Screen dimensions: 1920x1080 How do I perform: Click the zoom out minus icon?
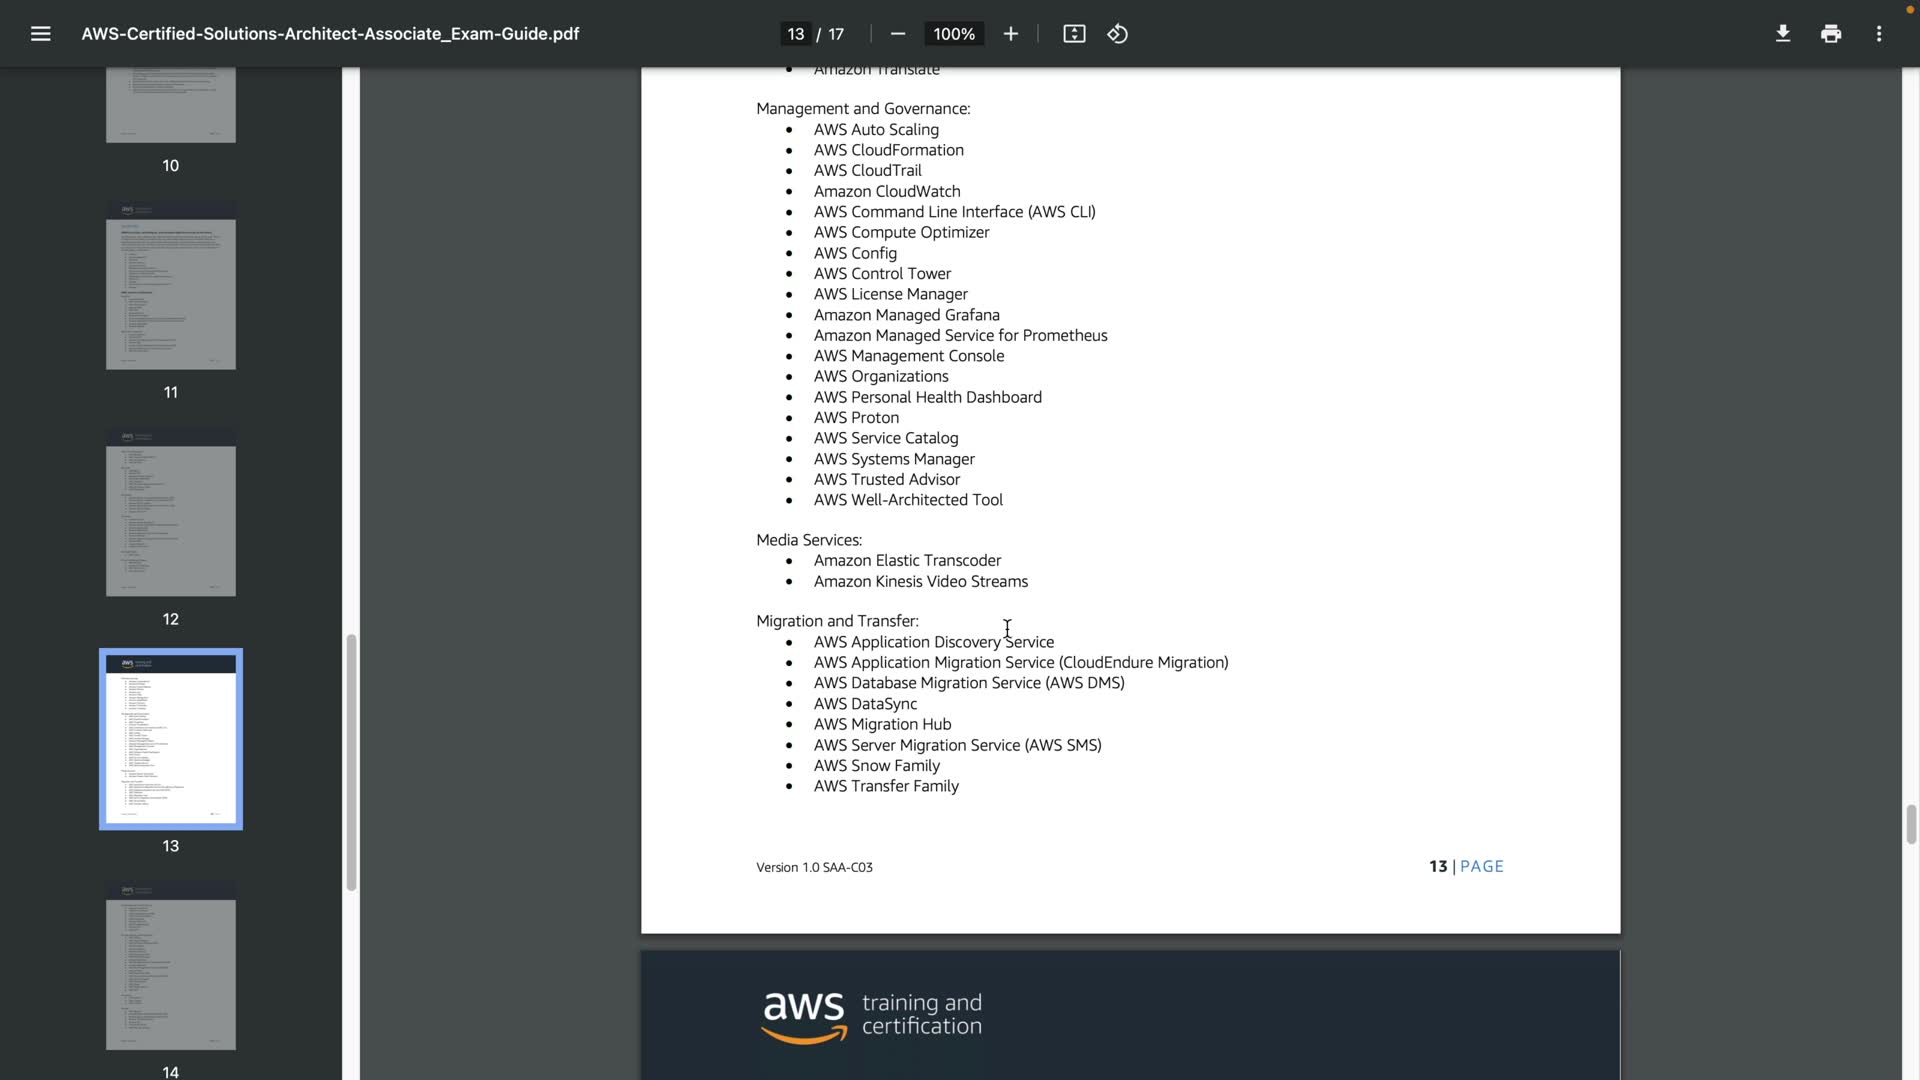pos(897,34)
